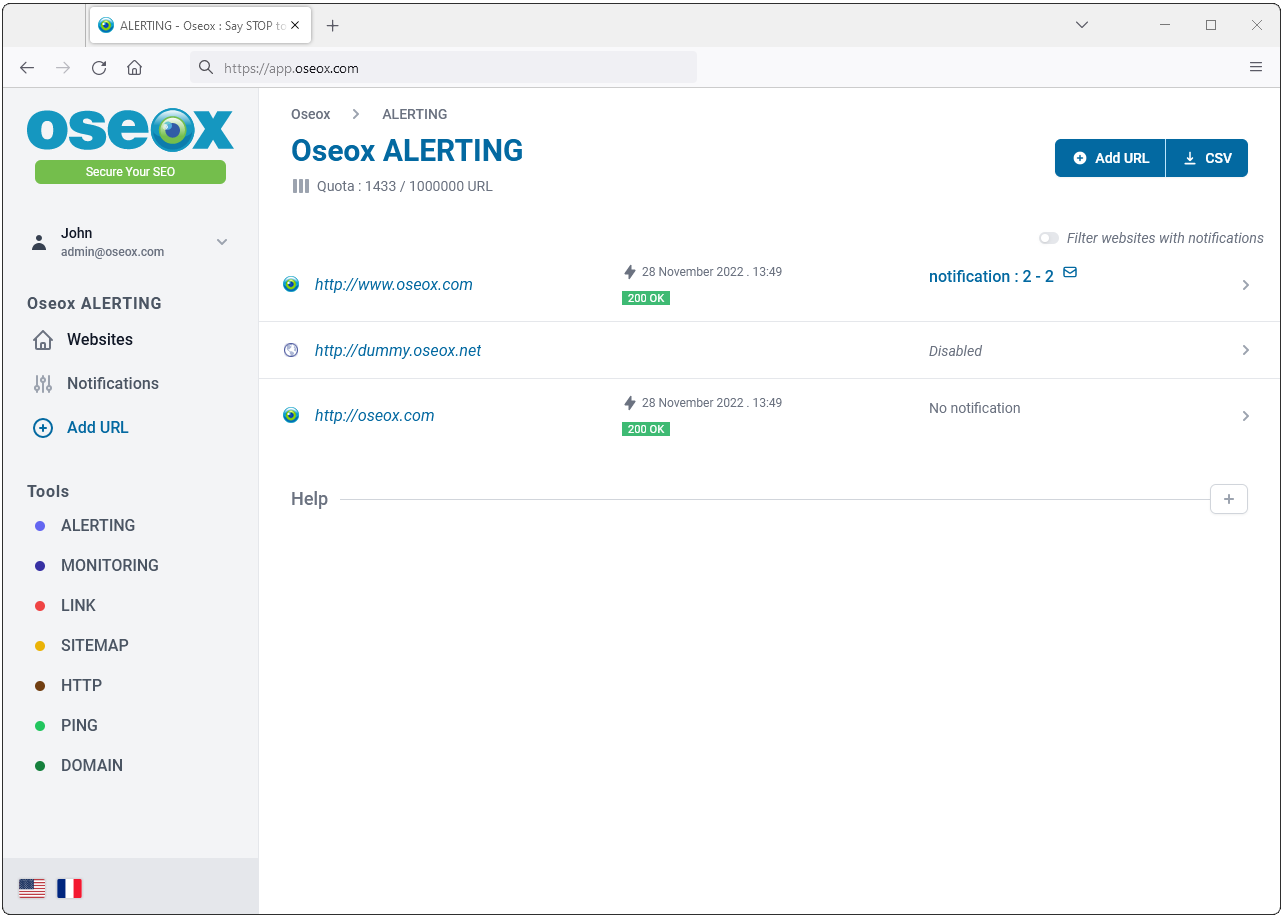1283x917 pixels.
Task: Open the LINK tool
Action: 79,606
